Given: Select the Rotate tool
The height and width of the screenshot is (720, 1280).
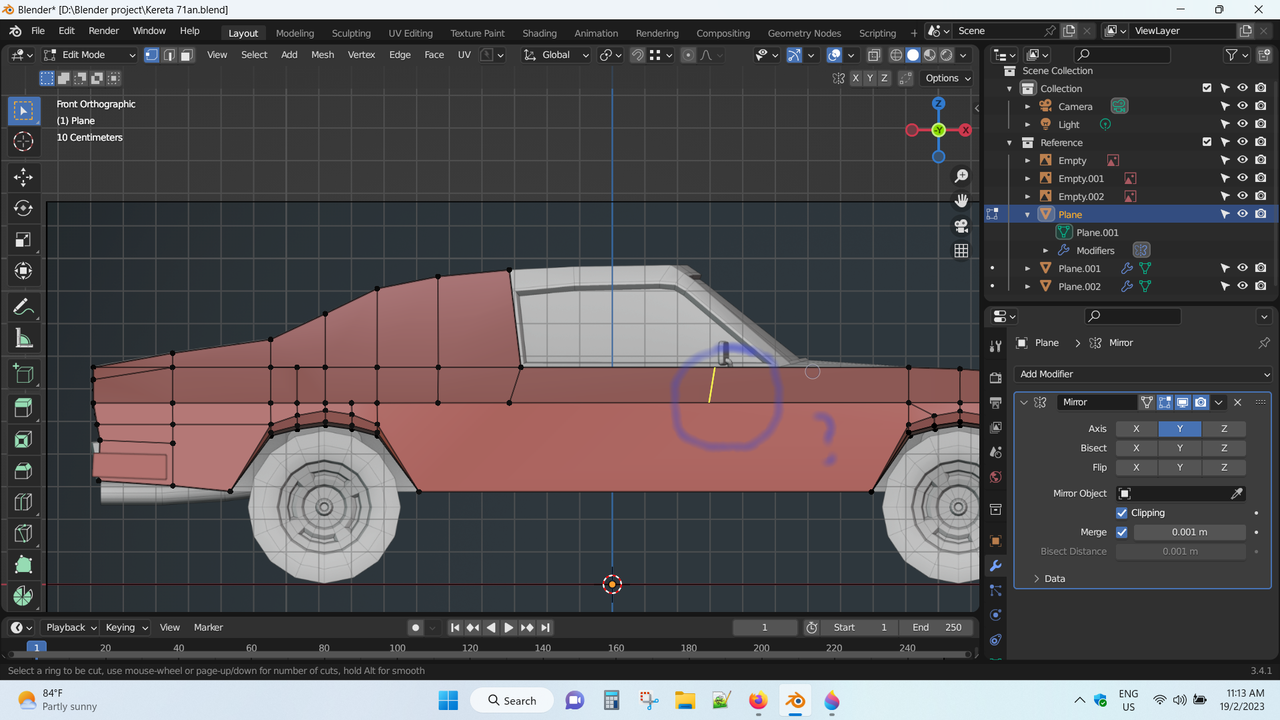Looking at the screenshot, I should coord(24,208).
